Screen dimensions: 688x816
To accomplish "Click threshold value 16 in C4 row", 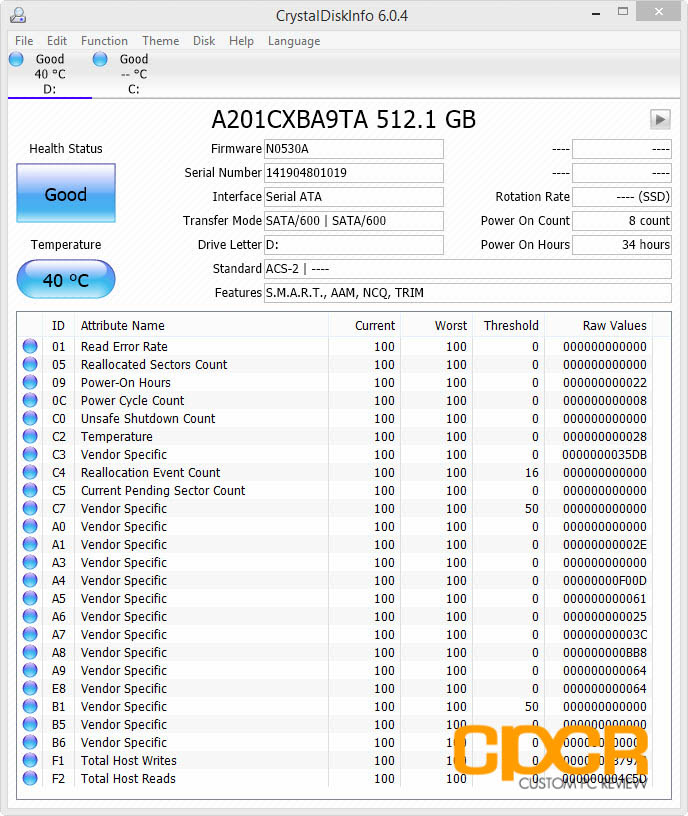I will pyautogui.click(x=531, y=473).
